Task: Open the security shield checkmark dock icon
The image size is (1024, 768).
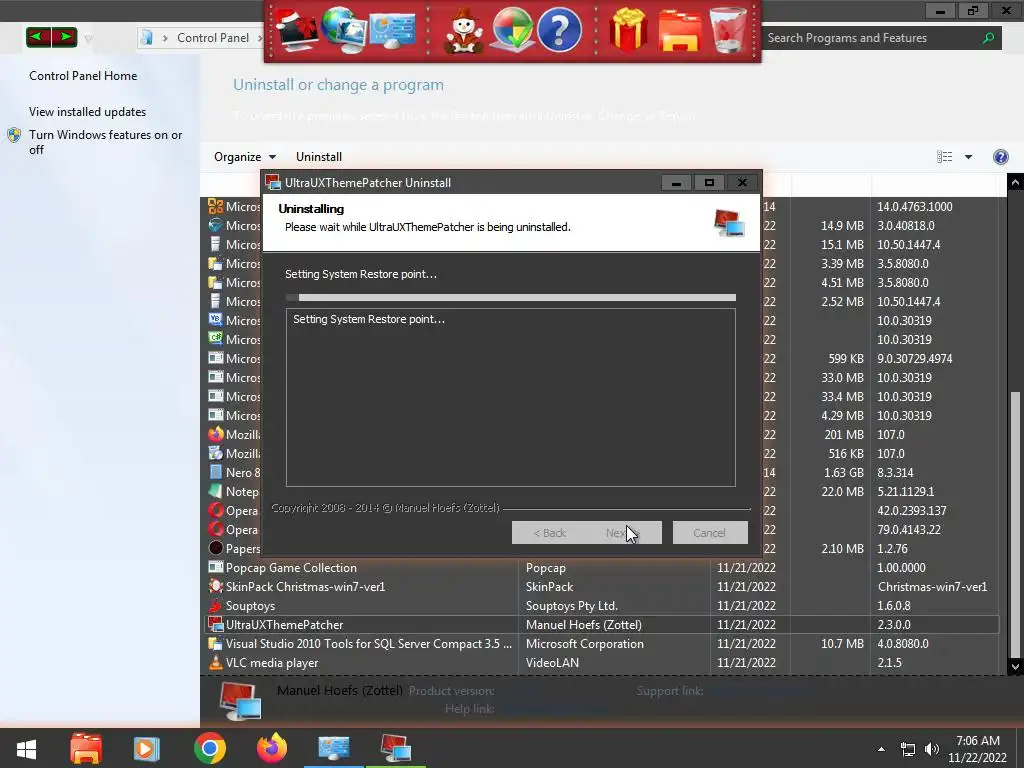Action: (x=512, y=30)
